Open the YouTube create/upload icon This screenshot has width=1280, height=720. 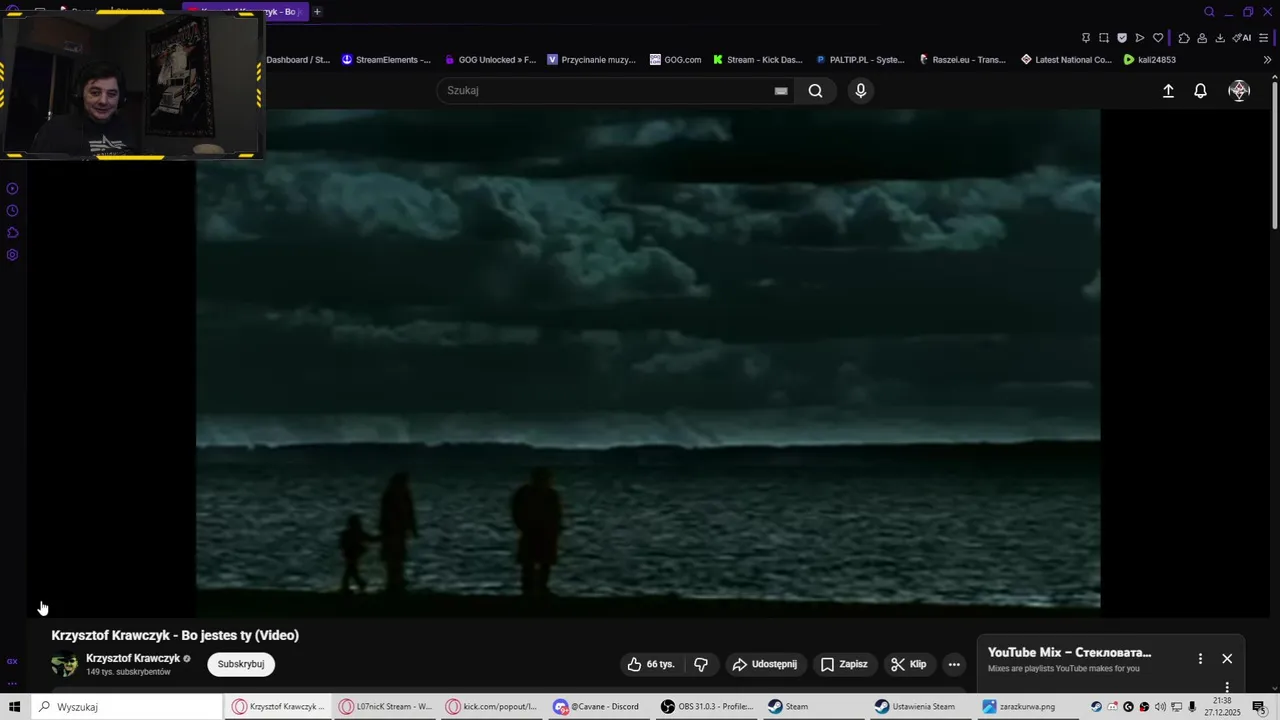pos(1168,91)
